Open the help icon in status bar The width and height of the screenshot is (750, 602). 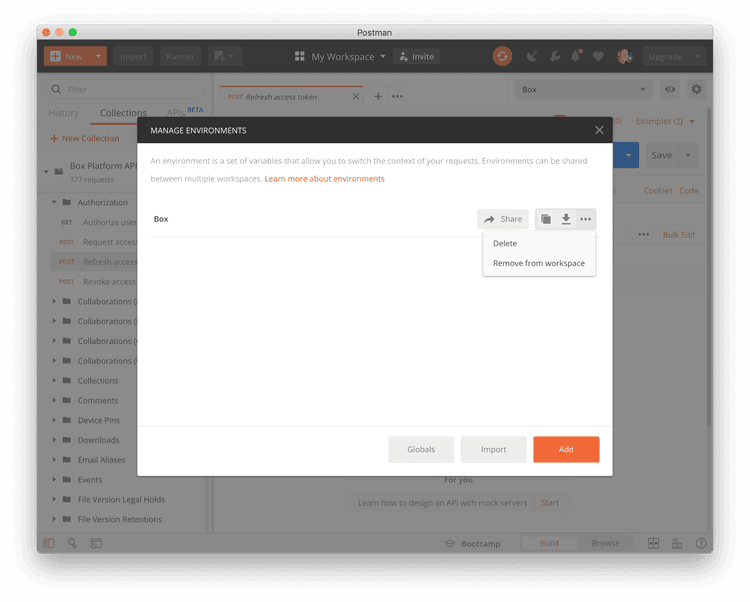tap(701, 543)
